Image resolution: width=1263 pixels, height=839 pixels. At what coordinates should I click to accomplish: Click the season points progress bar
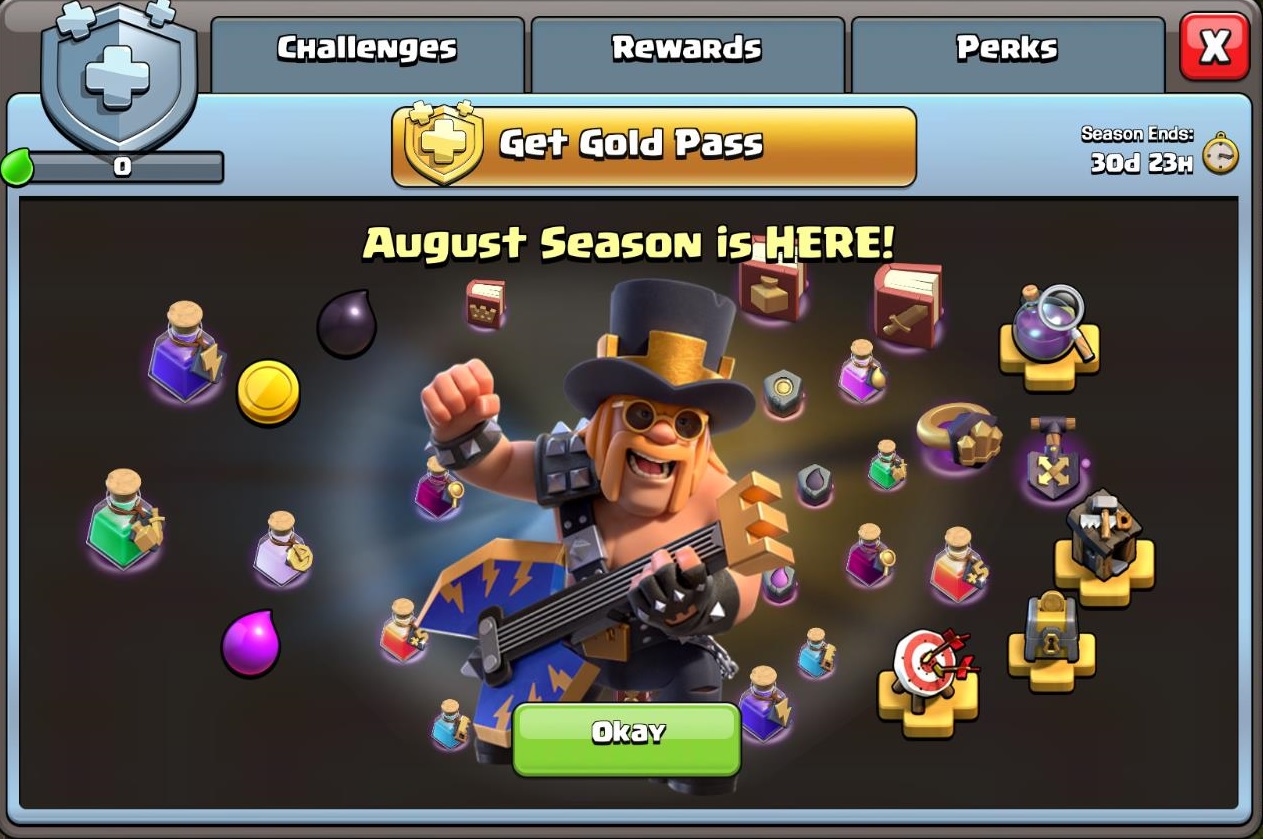pyautogui.click(x=122, y=168)
